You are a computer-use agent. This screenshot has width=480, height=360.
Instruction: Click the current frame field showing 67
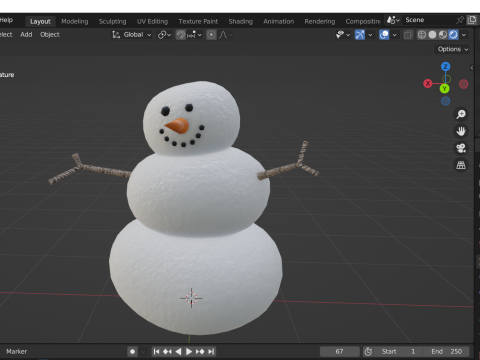[x=339, y=351]
